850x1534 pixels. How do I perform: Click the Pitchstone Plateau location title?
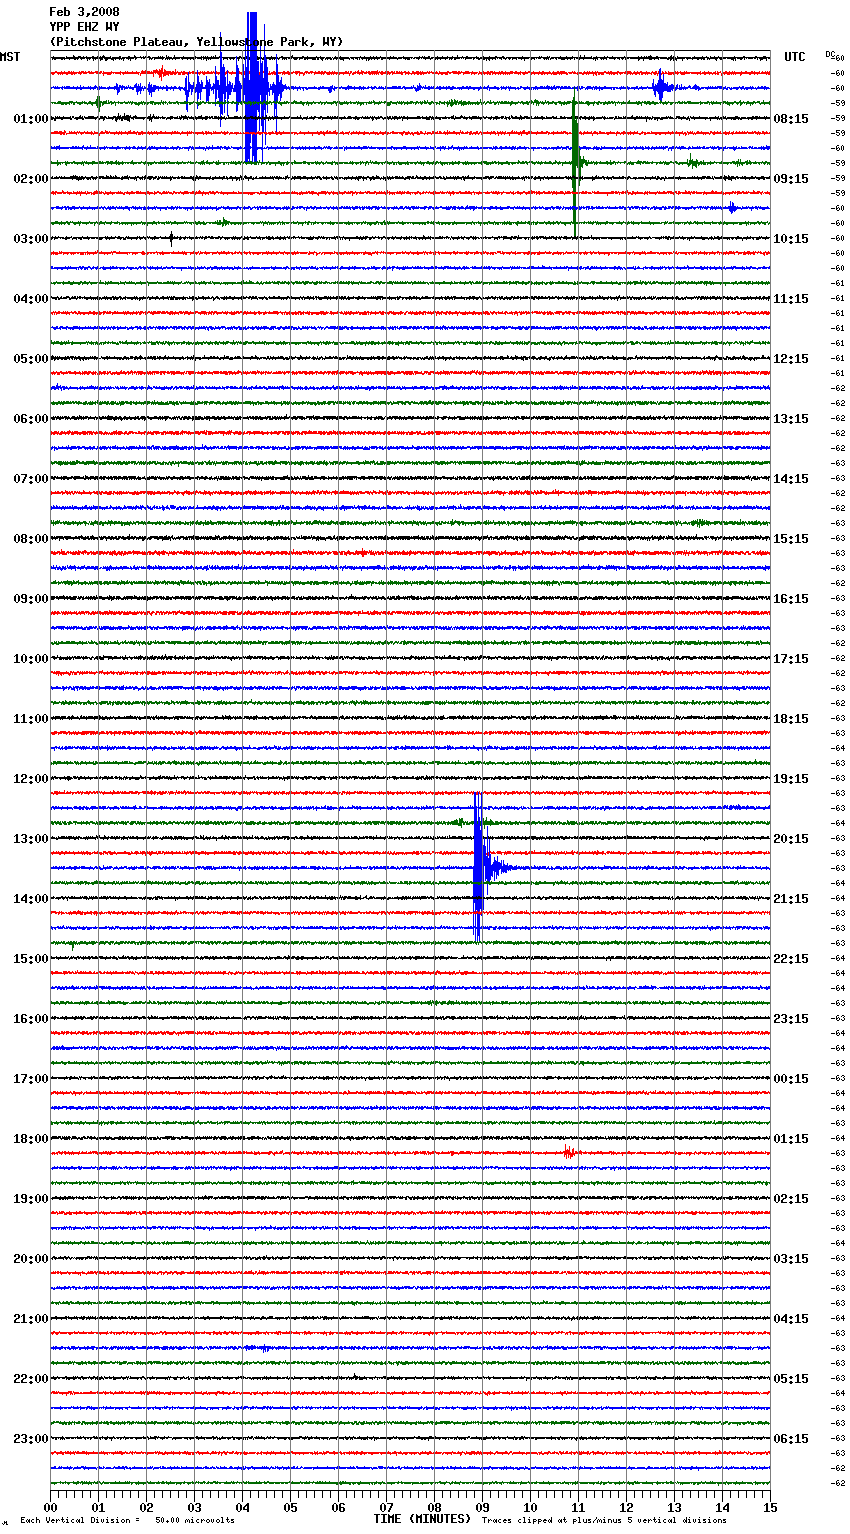coord(196,42)
